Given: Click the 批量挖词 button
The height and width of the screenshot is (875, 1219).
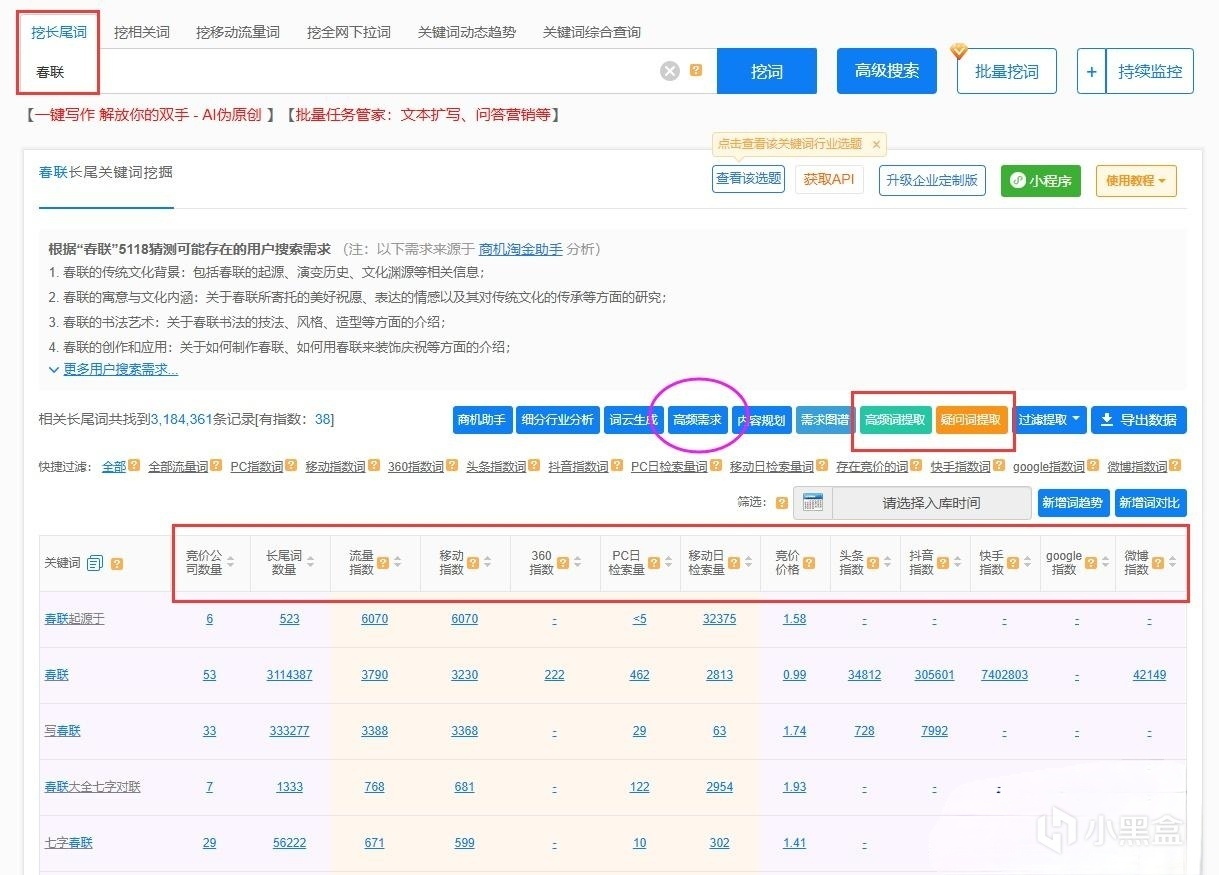Looking at the screenshot, I should (1007, 71).
